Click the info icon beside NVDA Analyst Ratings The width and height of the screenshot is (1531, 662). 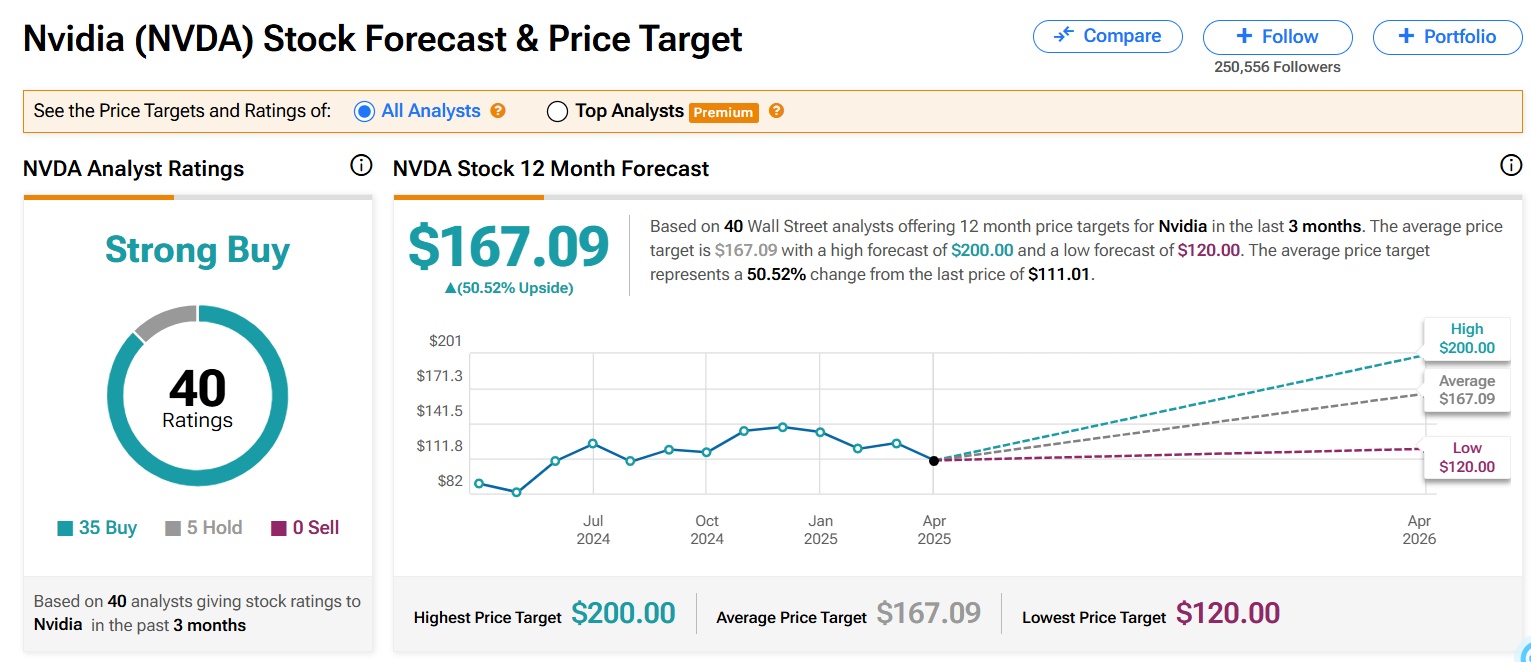[x=361, y=166]
